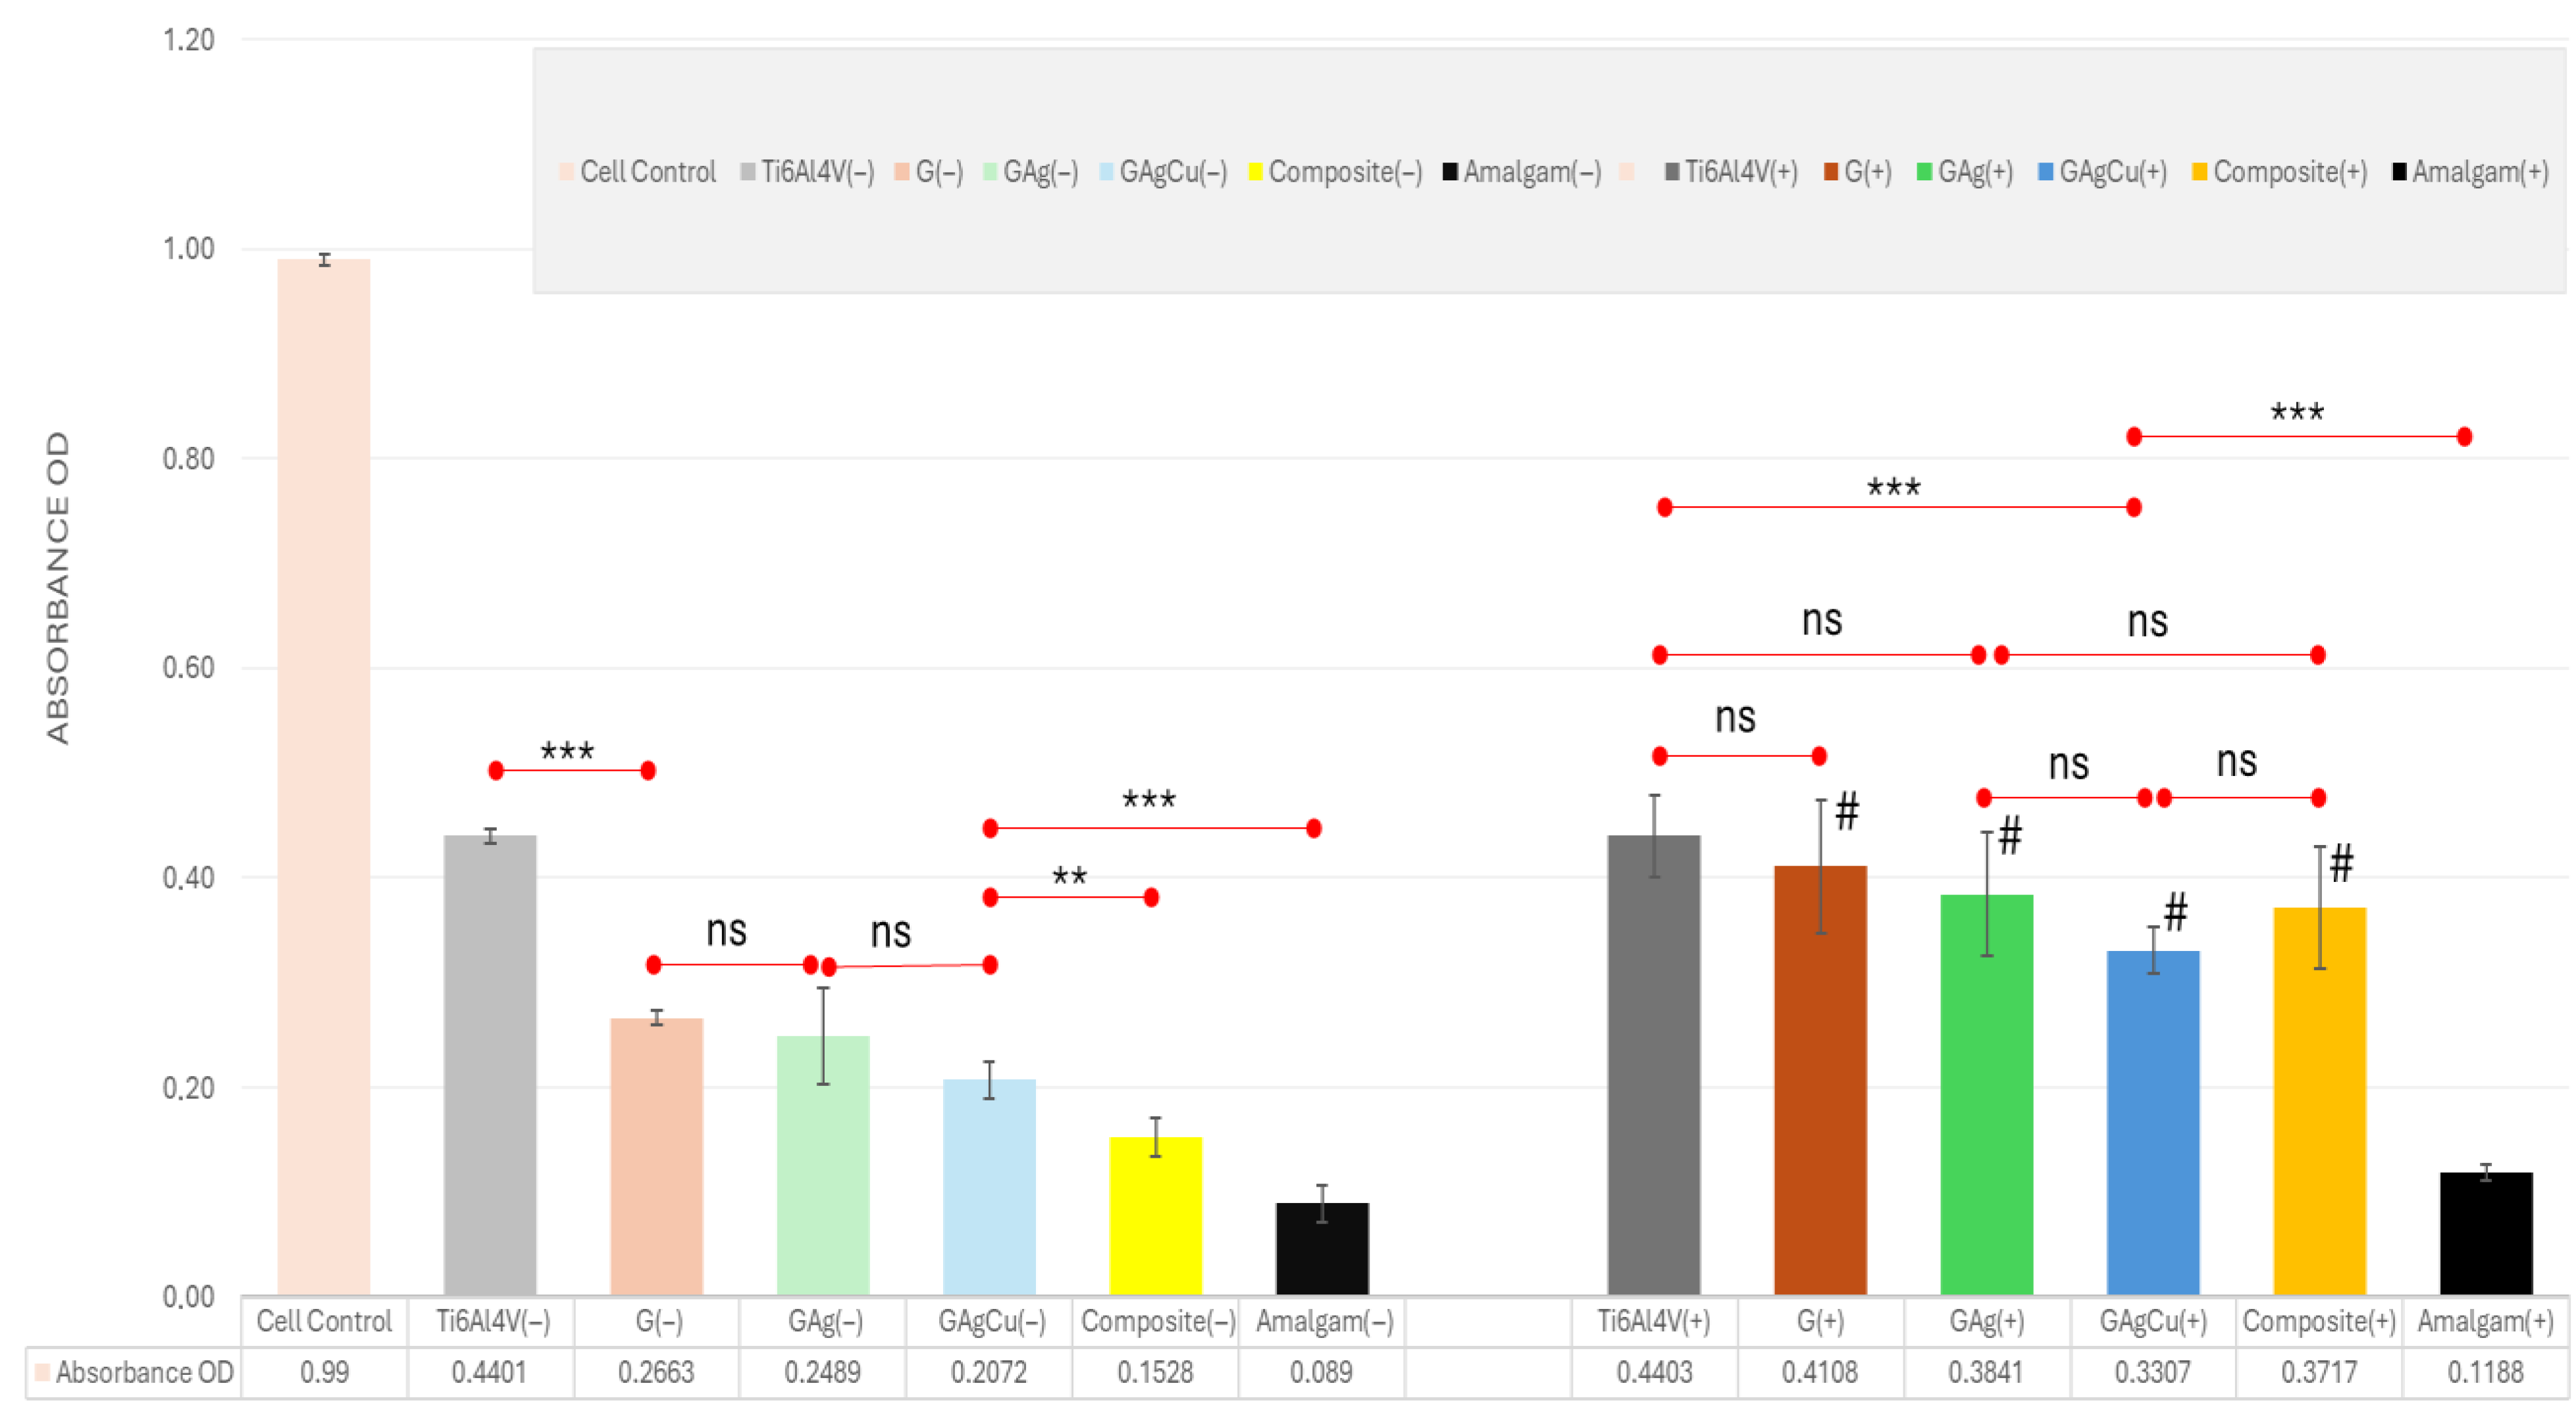Click the GAgCu(-) column header

pyautogui.click(x=990, y=1322)
